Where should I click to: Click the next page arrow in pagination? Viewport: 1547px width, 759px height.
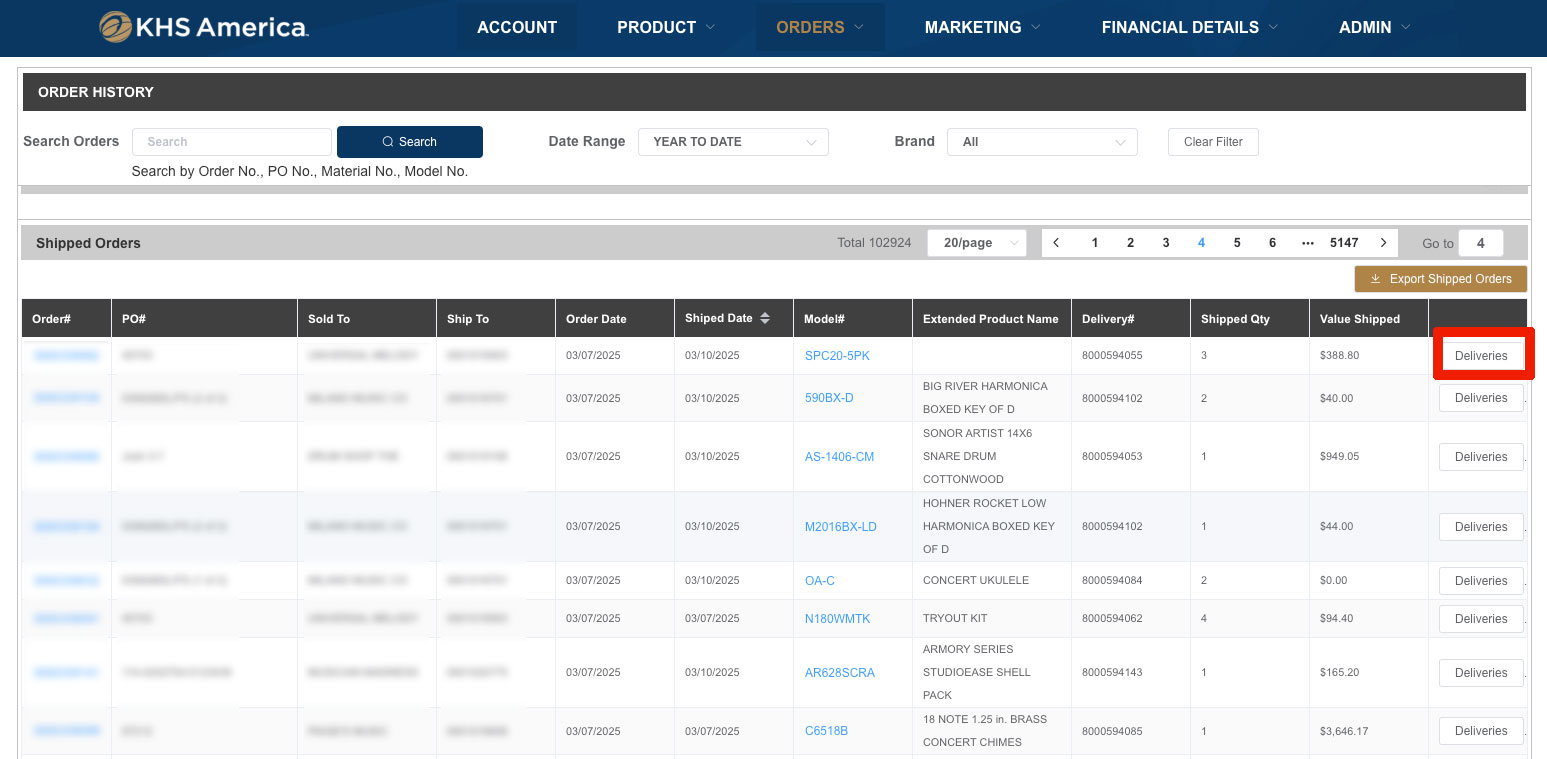[x=1383, y=243]
